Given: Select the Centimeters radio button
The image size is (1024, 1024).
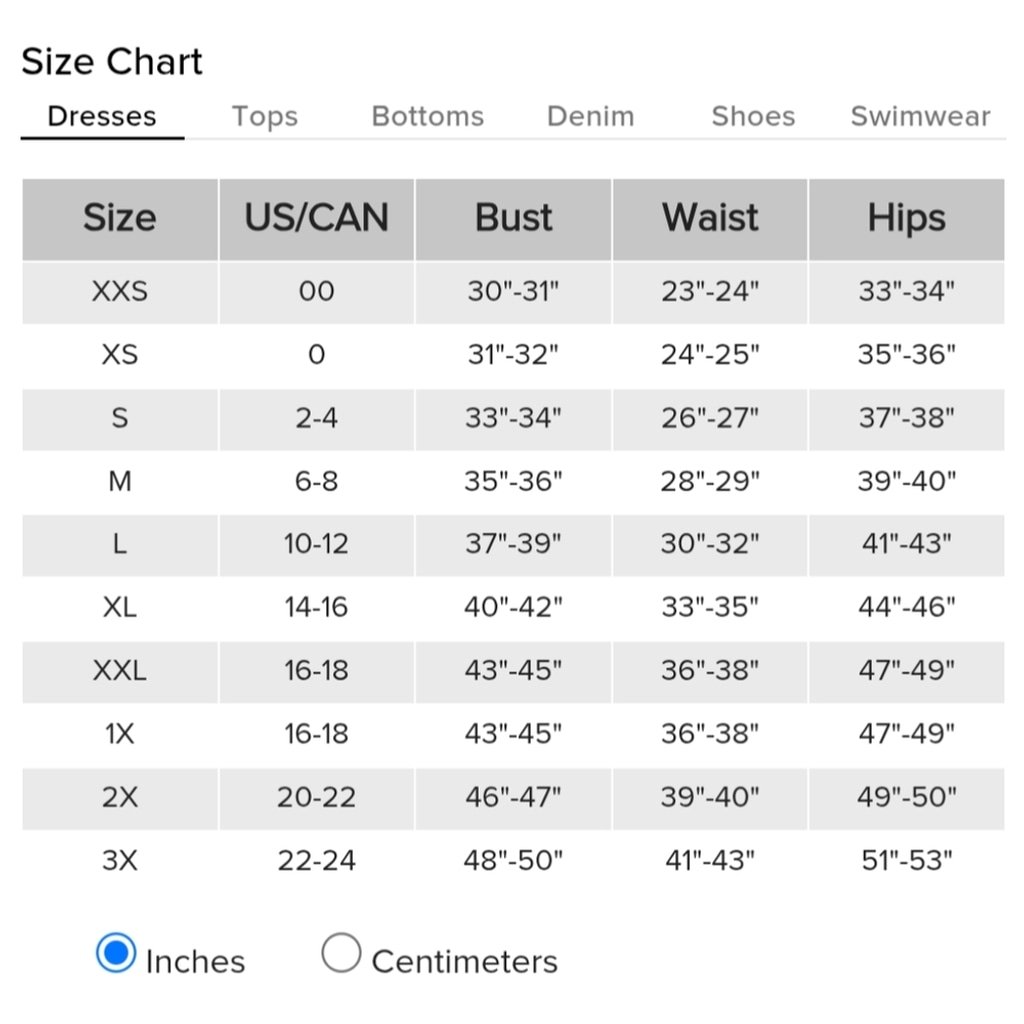Looking at the screenshot, I should (x=341, y=953).
